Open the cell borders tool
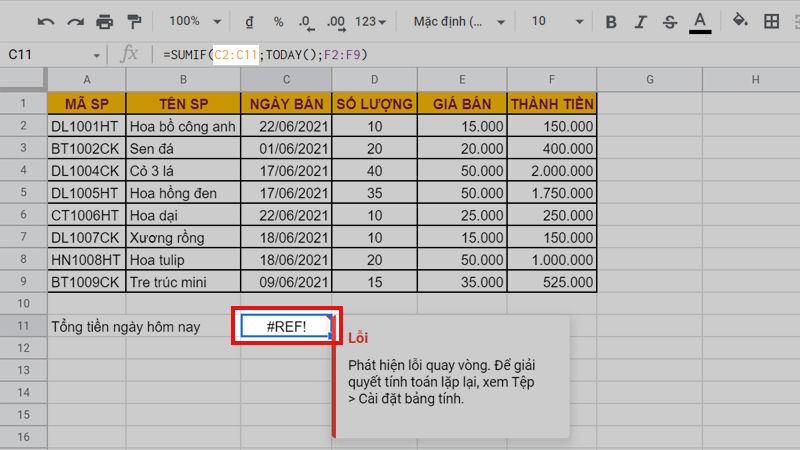Screen dimensions: 800x450 coord(771,21)
